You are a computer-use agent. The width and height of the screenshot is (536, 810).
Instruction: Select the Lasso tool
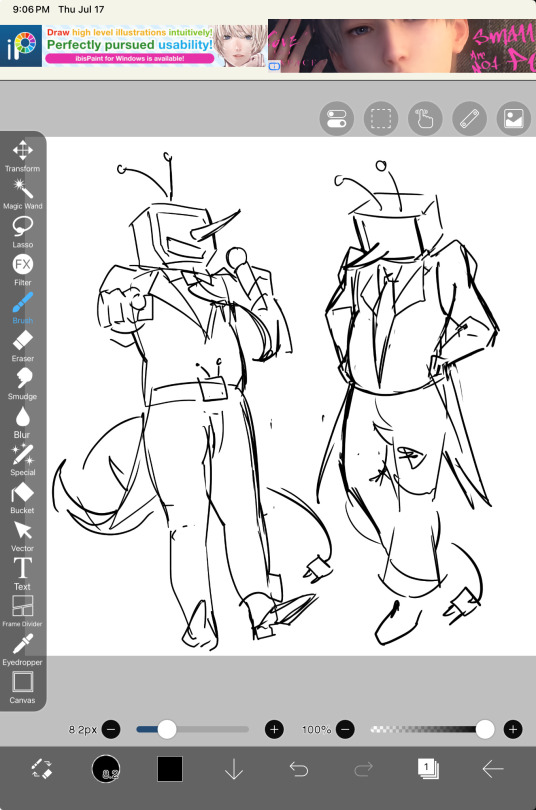(22, 232)
